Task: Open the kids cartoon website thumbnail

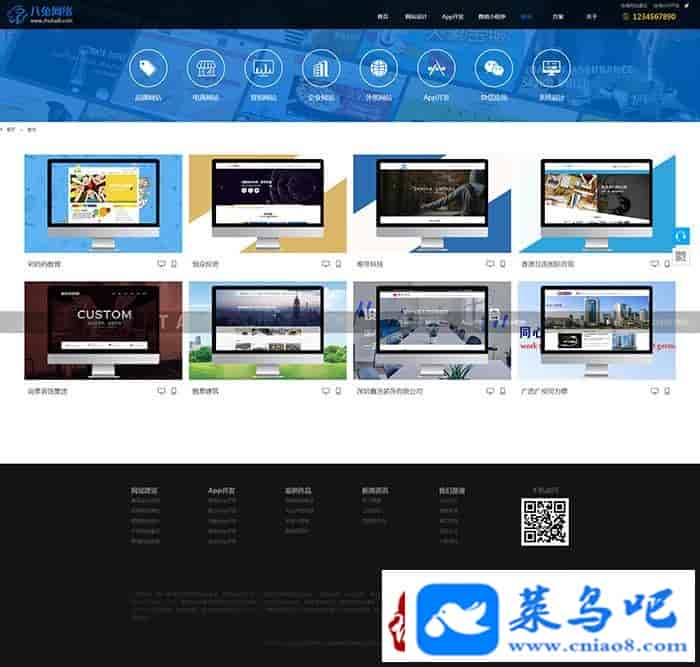Action: 103,204
